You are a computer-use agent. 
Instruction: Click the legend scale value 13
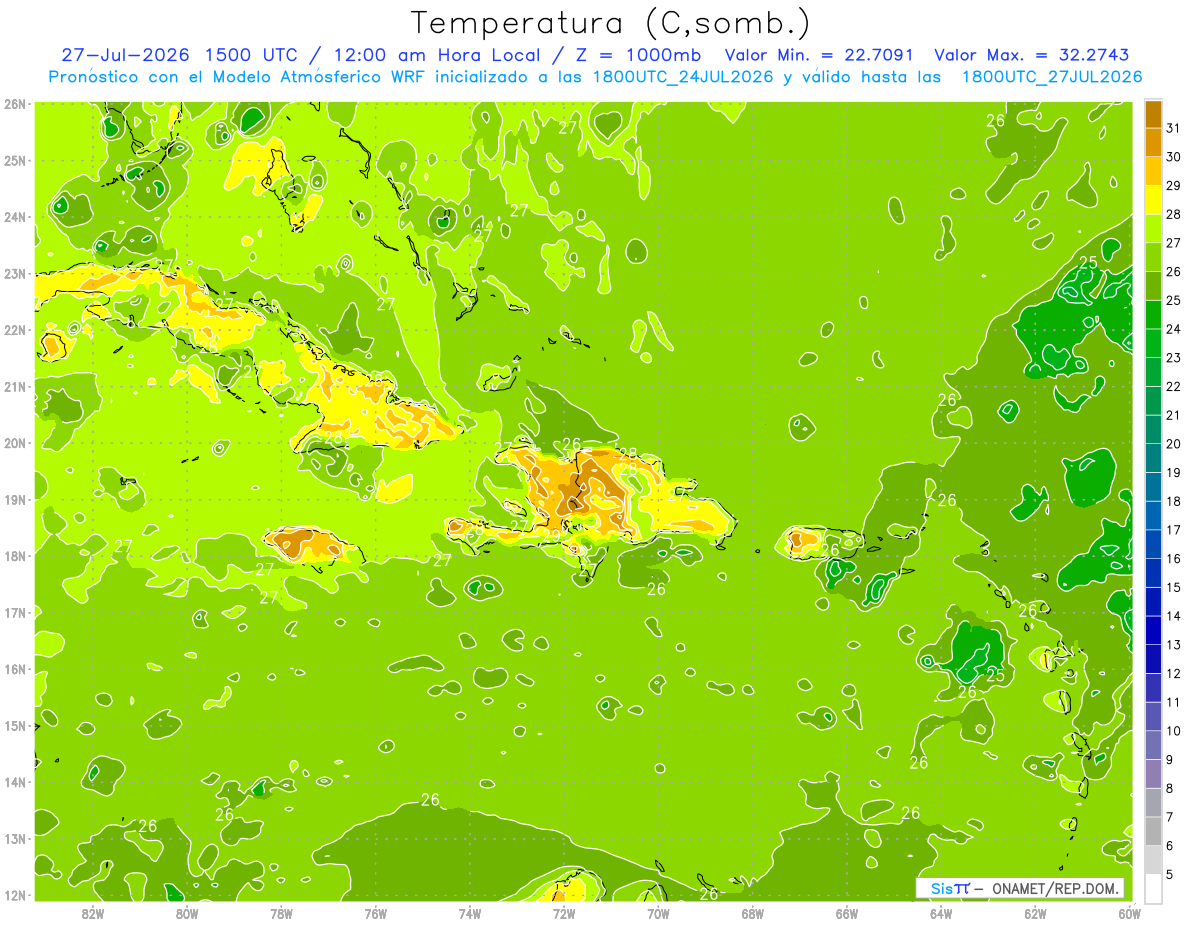1174,645
